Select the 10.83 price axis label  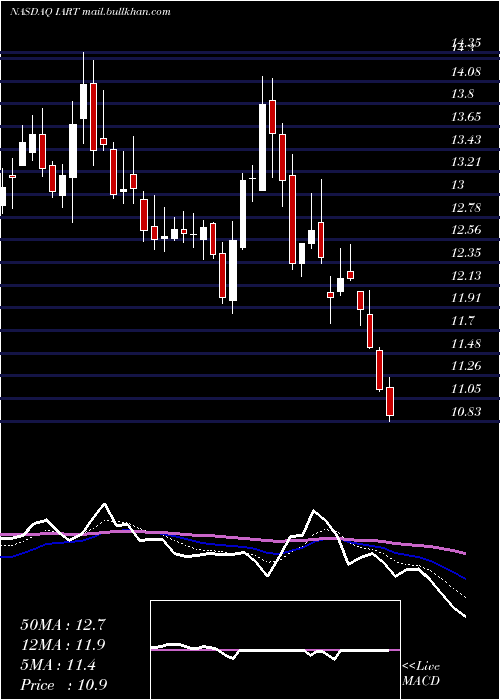click(466, 412)
